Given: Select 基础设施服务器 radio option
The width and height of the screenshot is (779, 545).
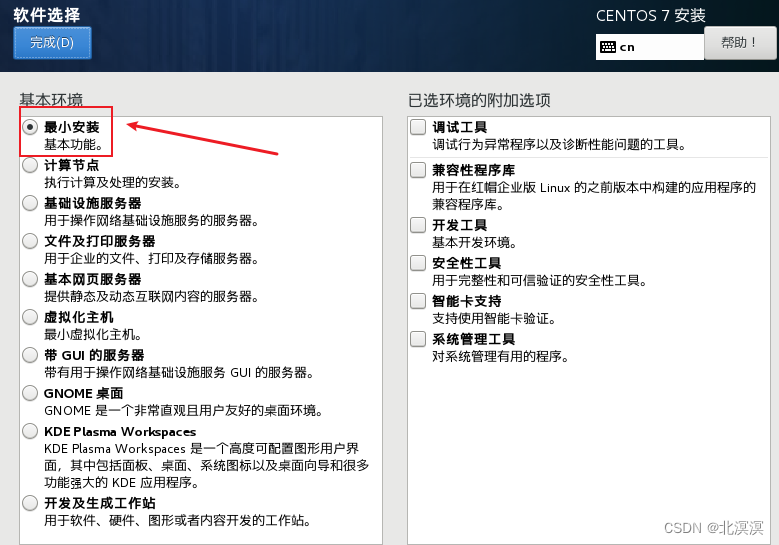Looking at the screenshot, I should point(30,203).
